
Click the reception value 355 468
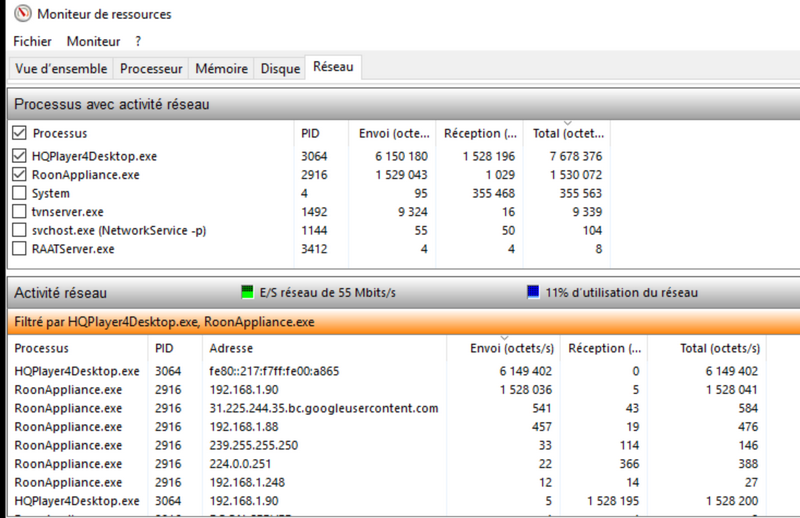click(x=493, y=193)
